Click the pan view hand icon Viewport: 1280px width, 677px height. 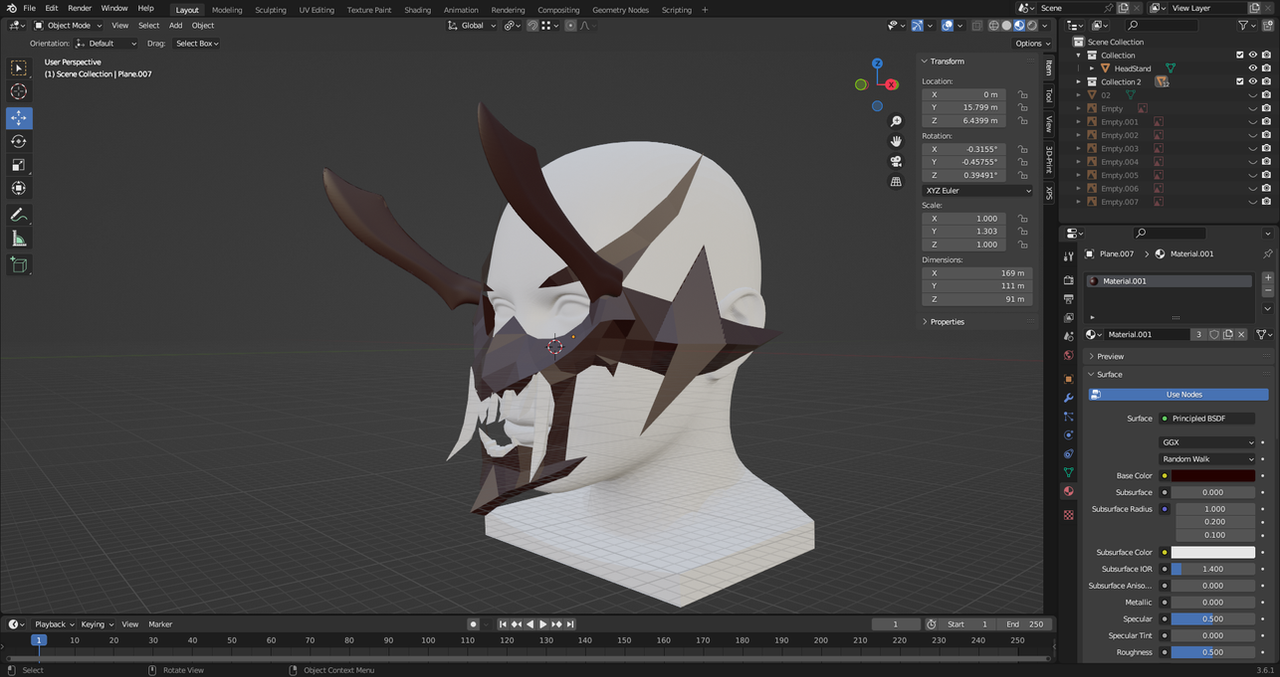point(896,140)
